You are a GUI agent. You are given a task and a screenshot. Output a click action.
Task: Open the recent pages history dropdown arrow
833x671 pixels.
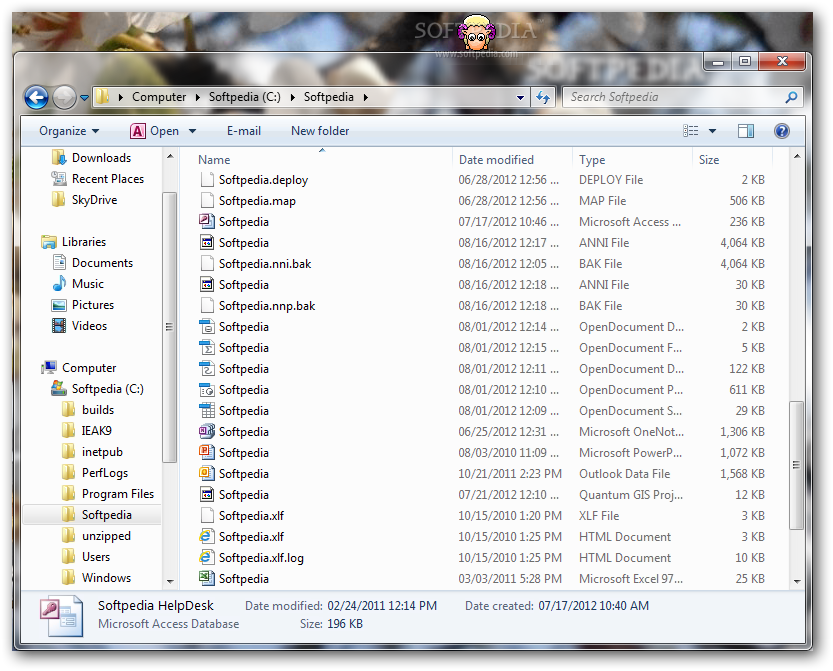(84, 98)
